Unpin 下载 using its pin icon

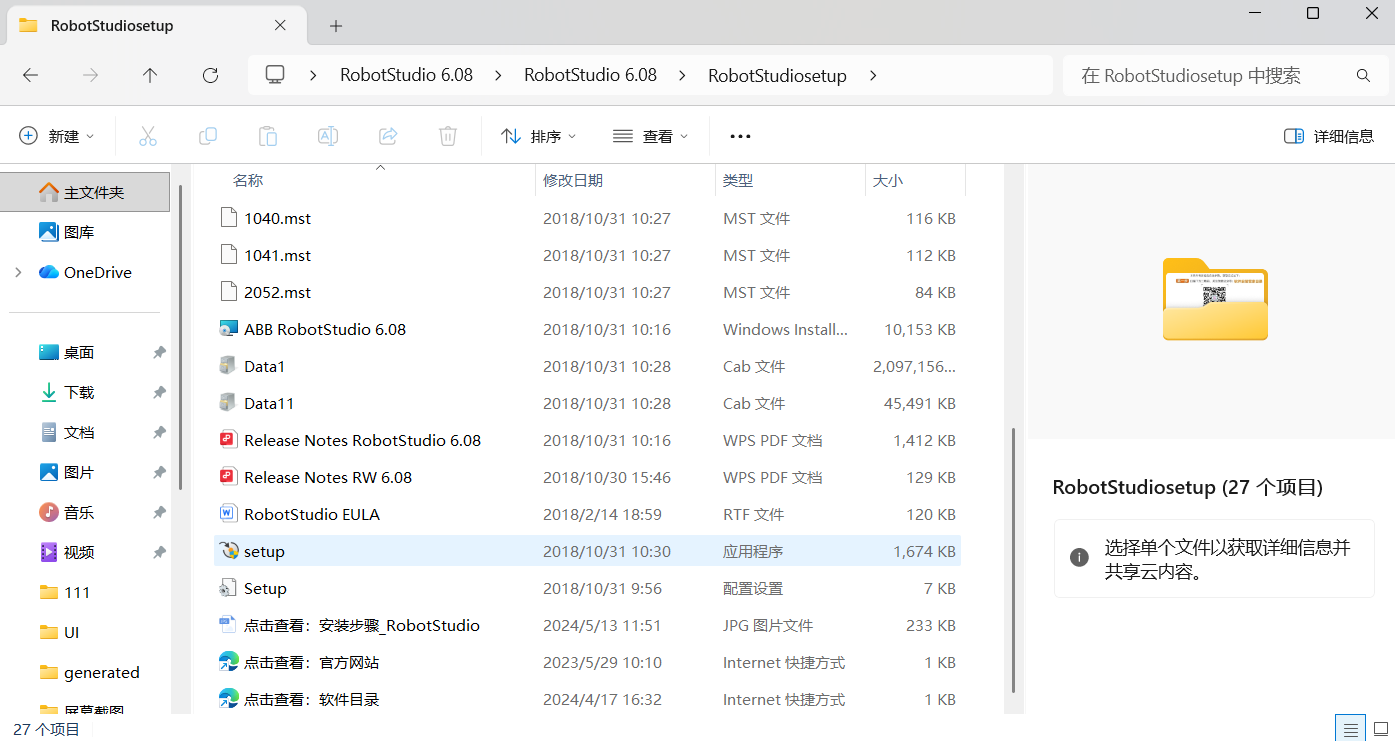pos(159,393)
